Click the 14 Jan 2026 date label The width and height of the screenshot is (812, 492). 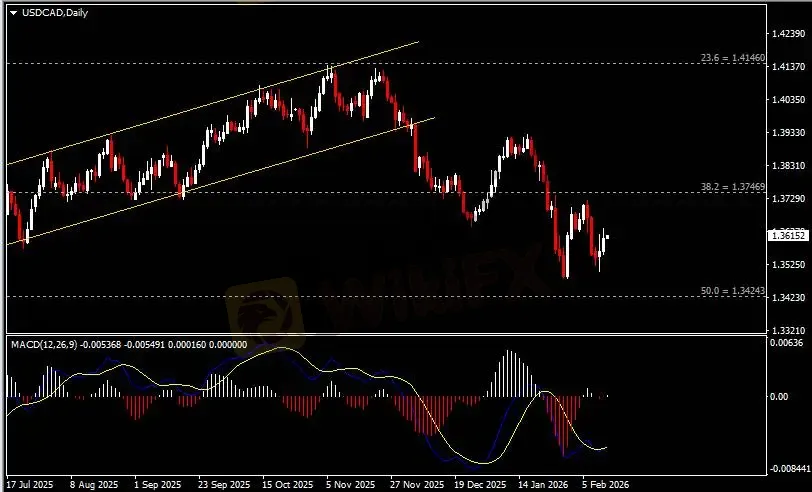pos(544,485)
